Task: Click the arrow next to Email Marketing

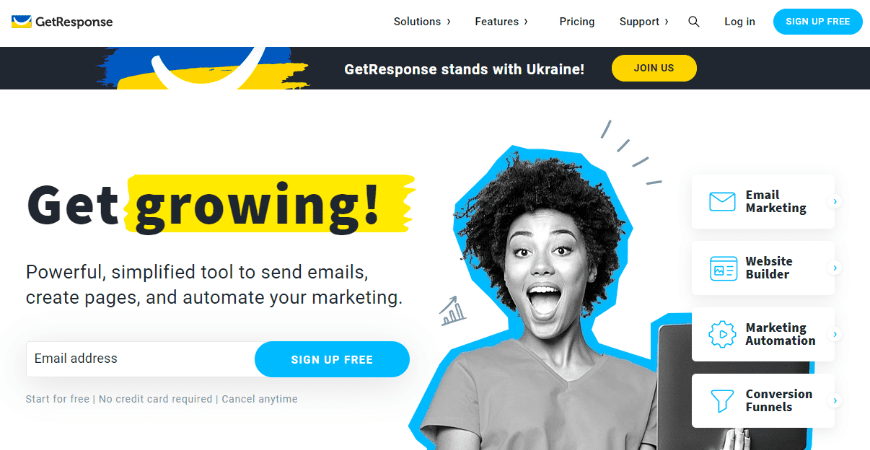Action: click(834, 201)
